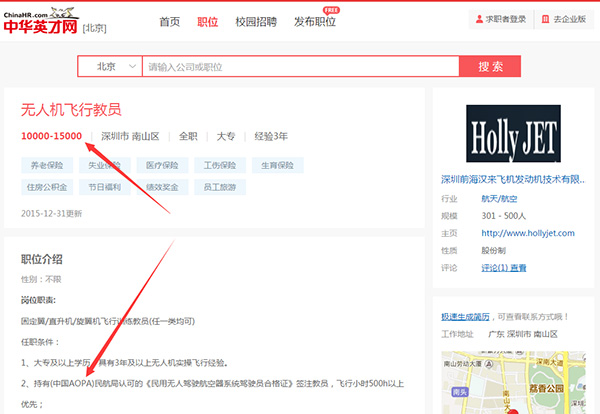Click the 2015-12-31更新 date text
Image resolution: width=600 pixels, height=414 pixels.
tap(52, 214)
